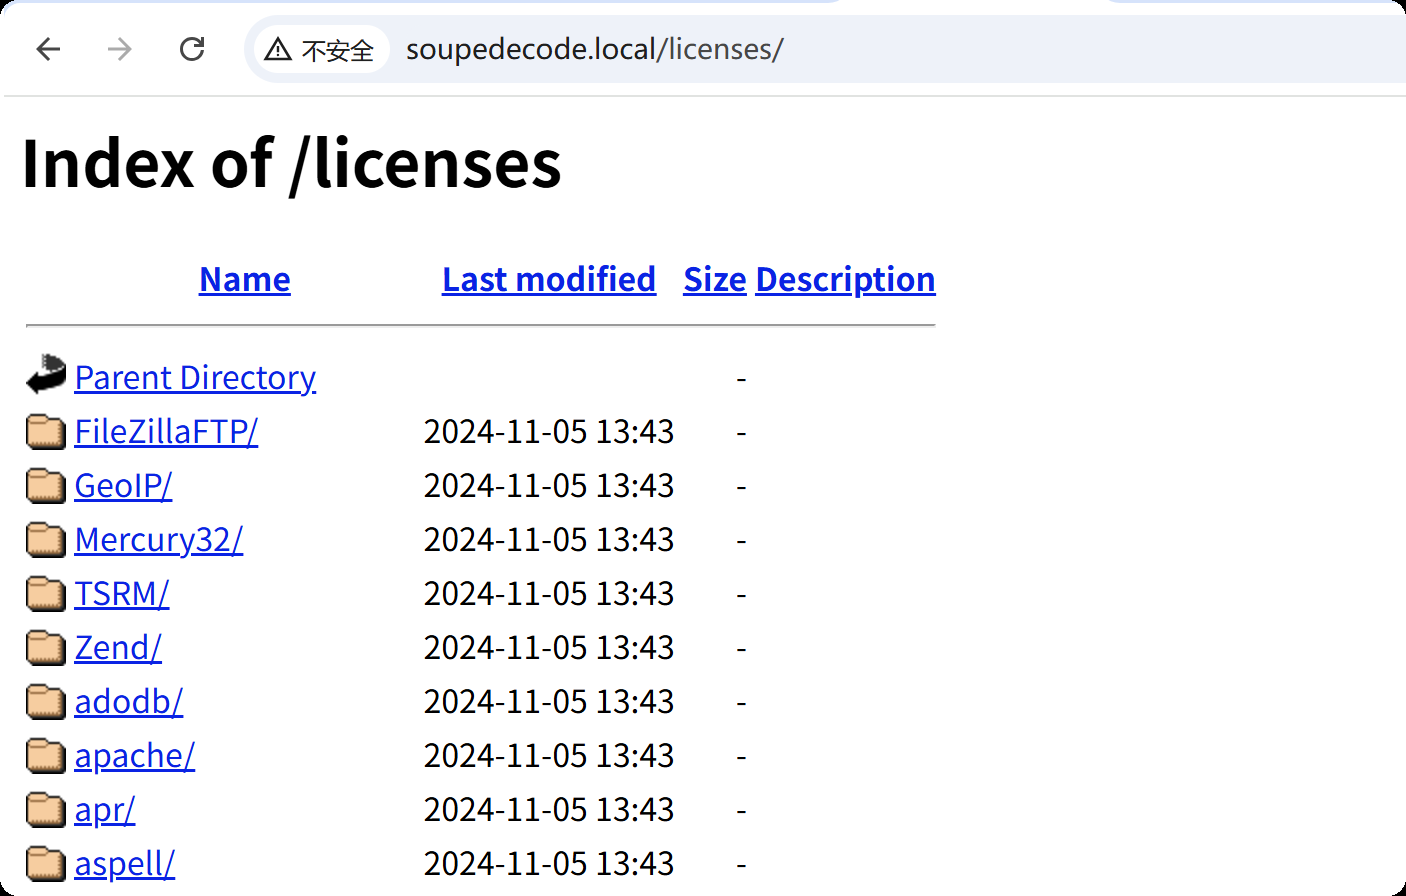This screenshot has height=896, width=1406.
Task: Sort the listing by Last modified
Action: coord(548,279)
